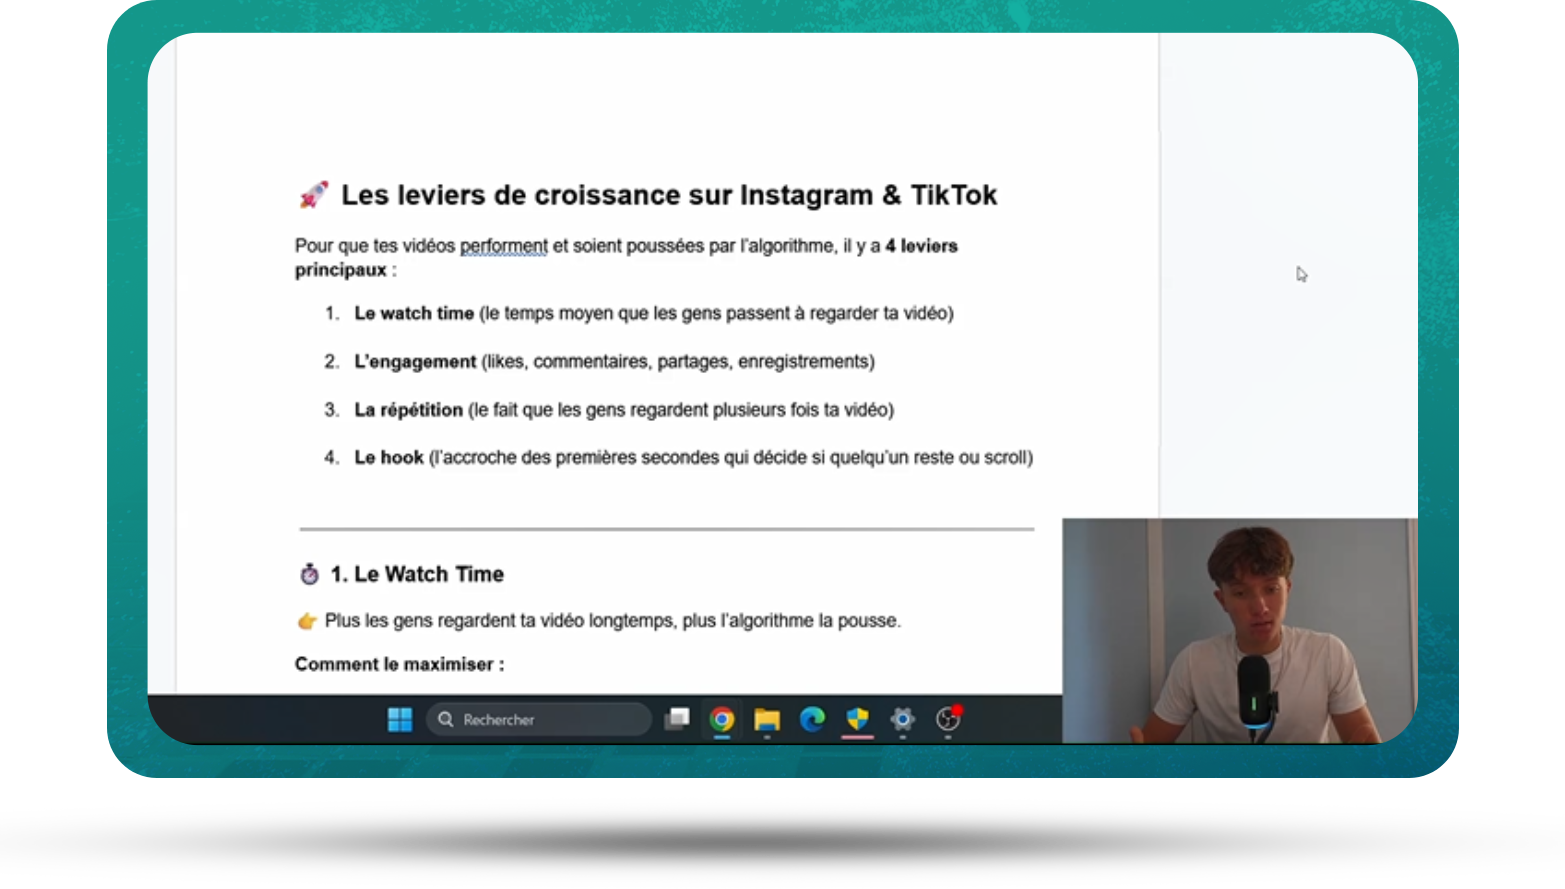
Task: Switch to Google Chrome in the taskbar
Action: (722, 719)
